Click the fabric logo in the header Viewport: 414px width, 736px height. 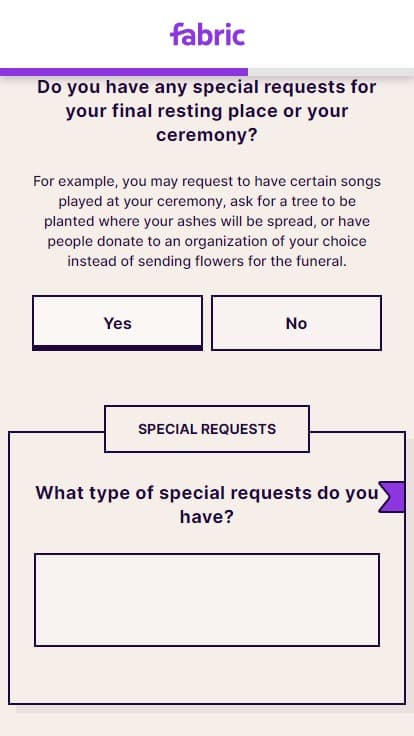(x=207, y=35)
